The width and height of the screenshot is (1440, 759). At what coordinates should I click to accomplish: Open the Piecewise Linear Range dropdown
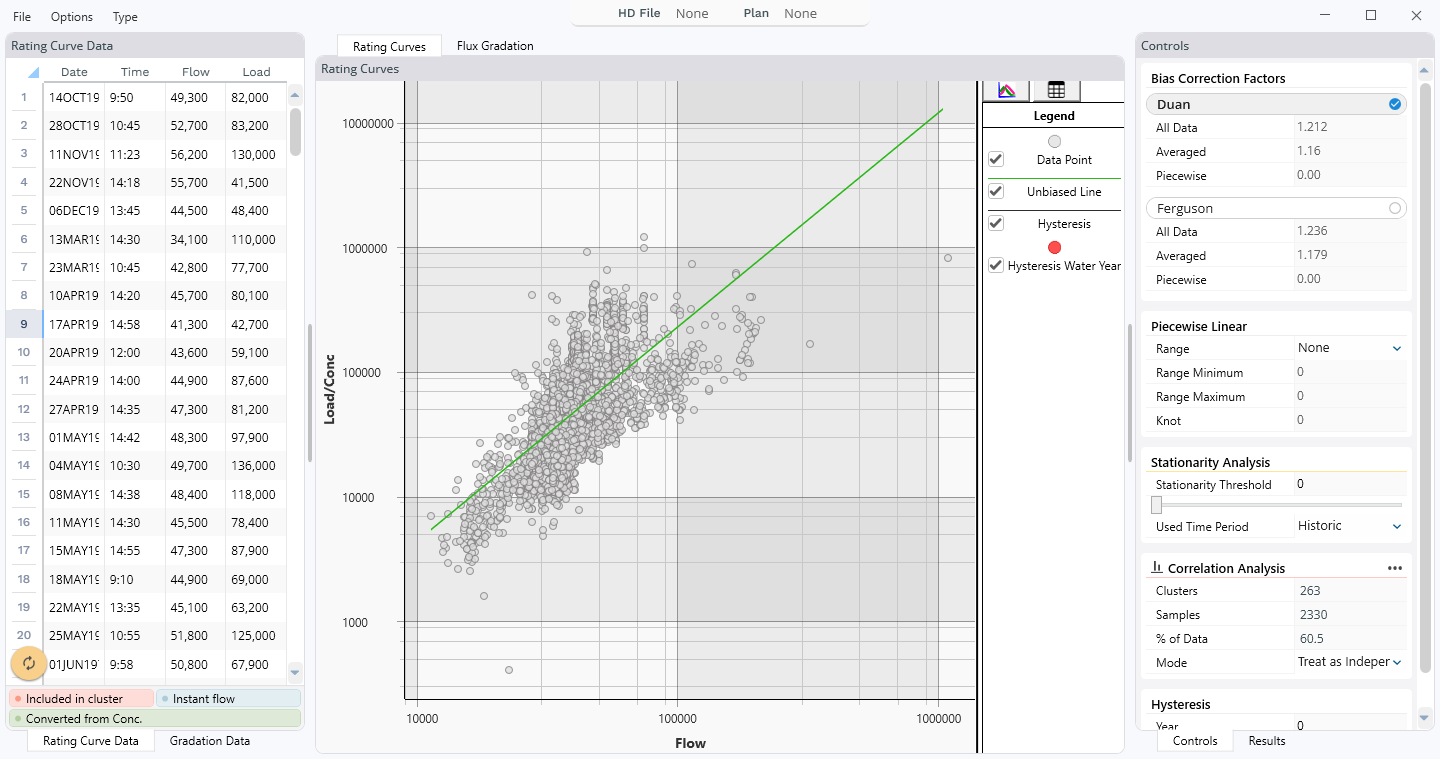[x=1397, y=348]
